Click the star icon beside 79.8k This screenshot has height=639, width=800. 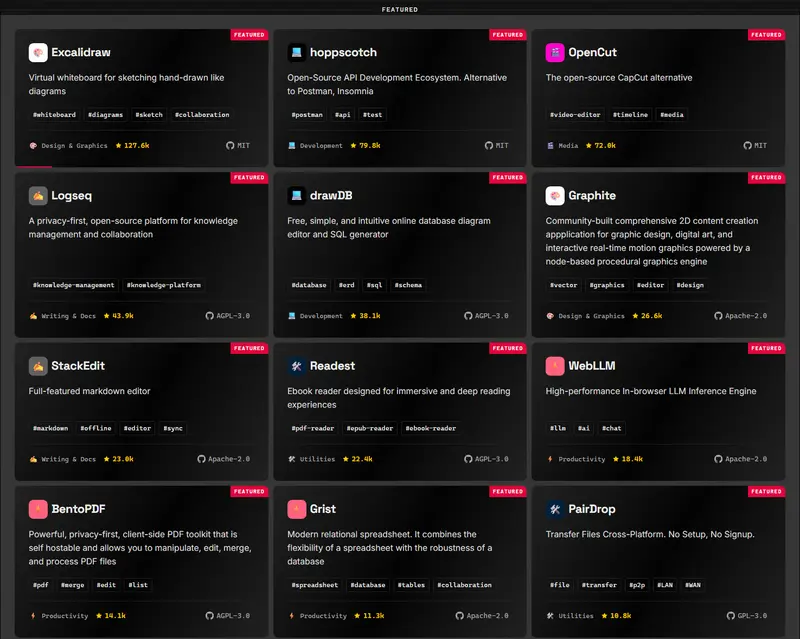(x=354, y=145)
